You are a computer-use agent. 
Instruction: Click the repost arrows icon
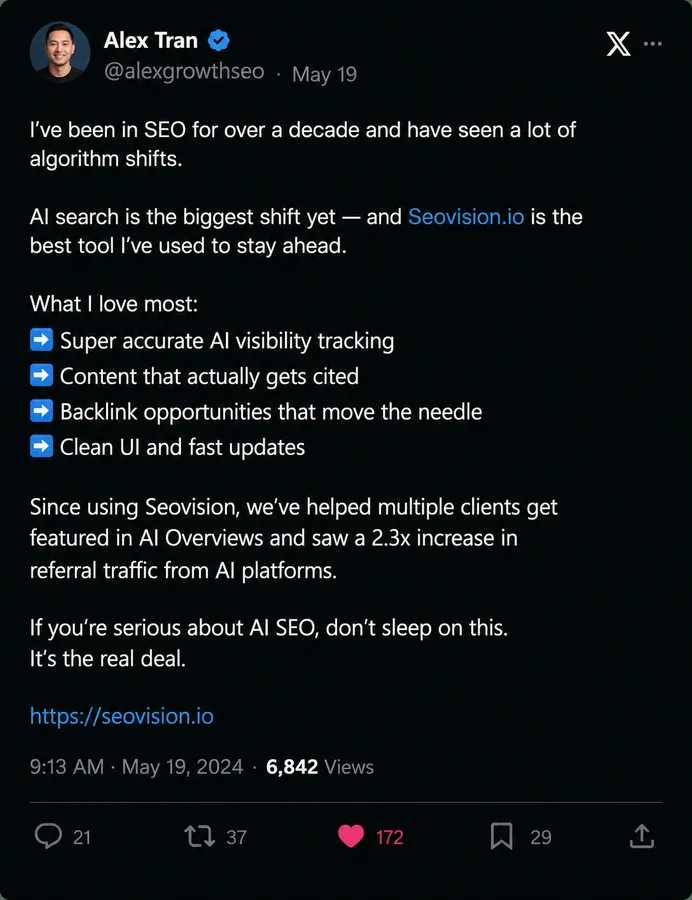pyautogui.click(x=200, y=836)
